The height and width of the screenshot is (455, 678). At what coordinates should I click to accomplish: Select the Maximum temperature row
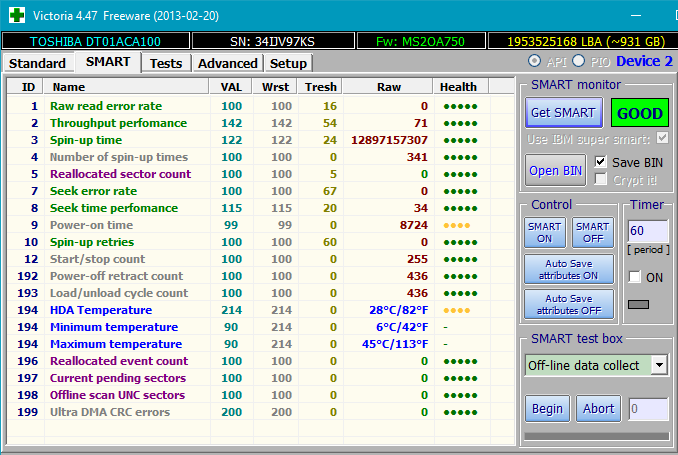(261, 344)
